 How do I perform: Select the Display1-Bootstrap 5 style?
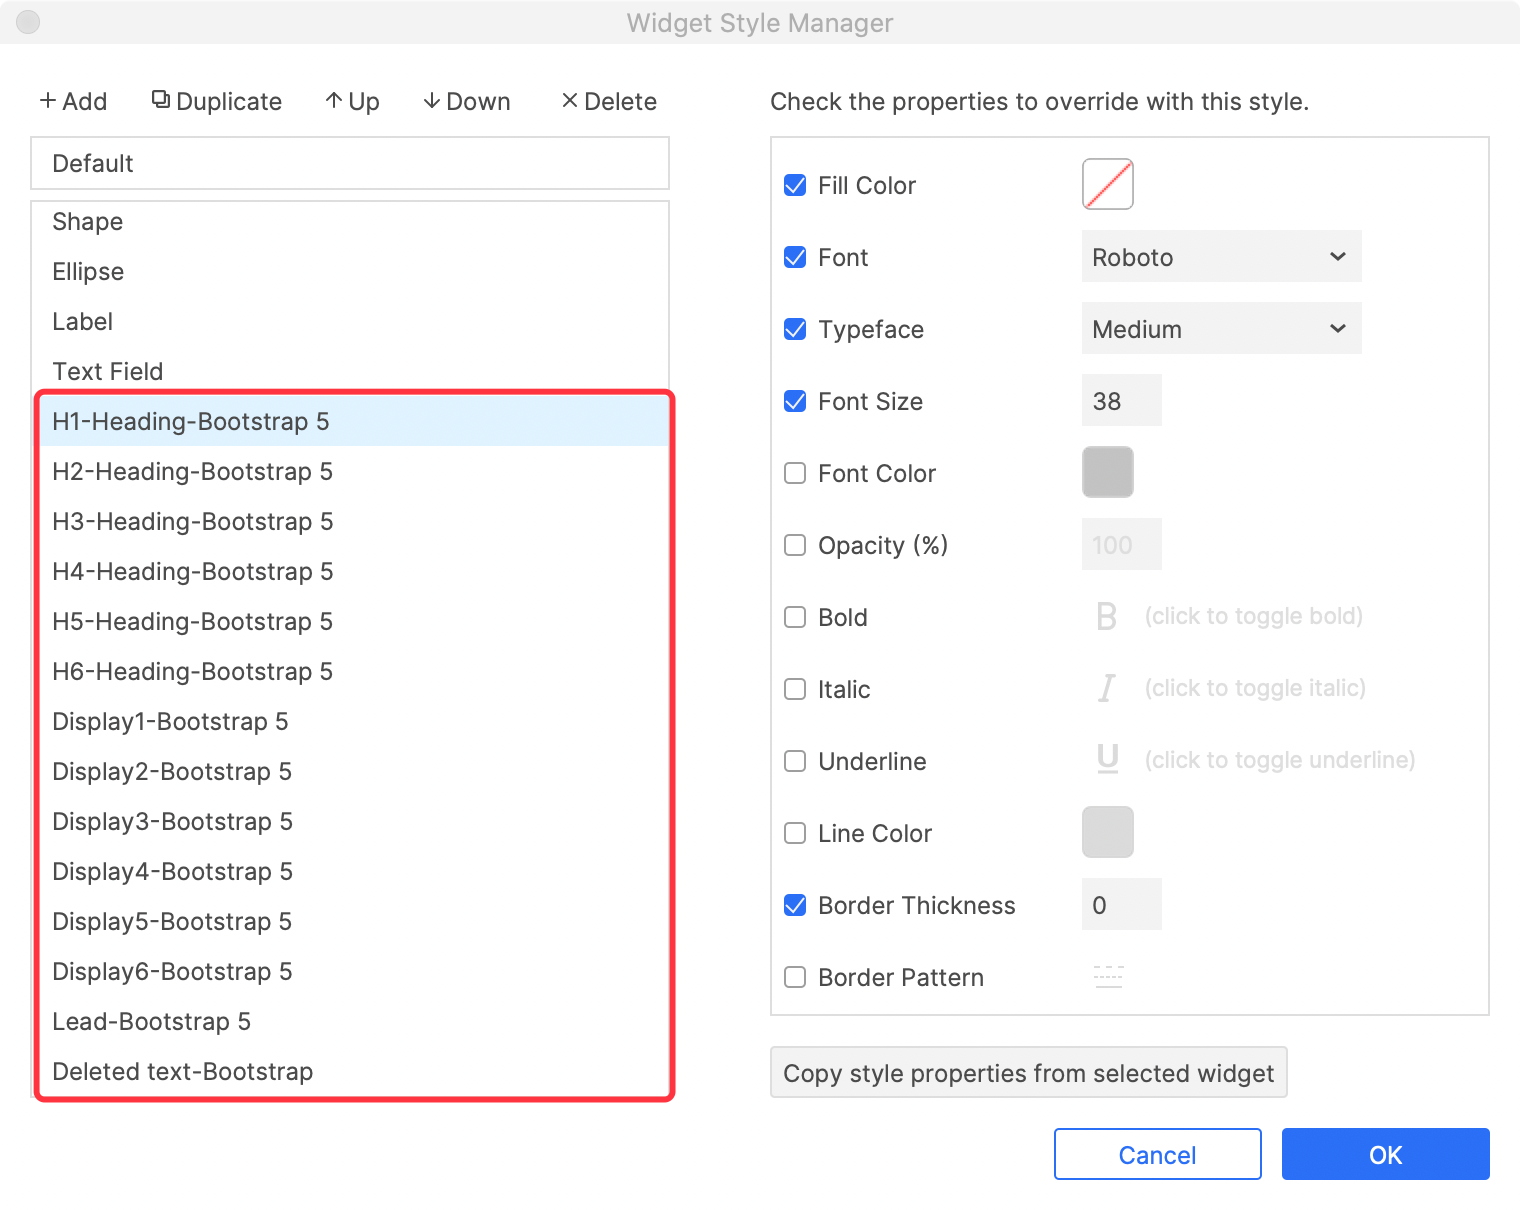(170, 721)
